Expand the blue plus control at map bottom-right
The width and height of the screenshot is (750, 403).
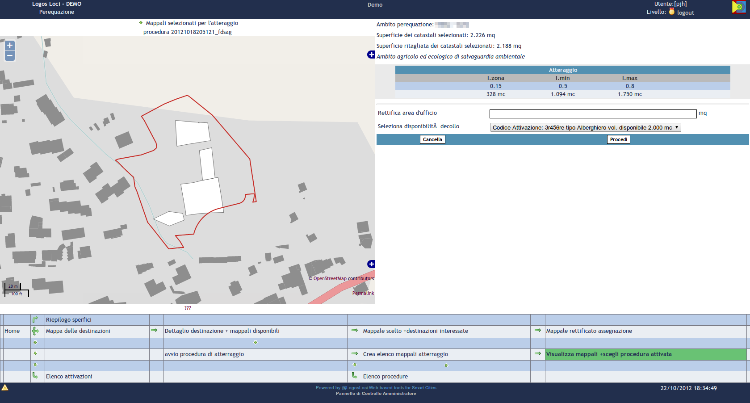pyautogui.click(x=371, y=263)
